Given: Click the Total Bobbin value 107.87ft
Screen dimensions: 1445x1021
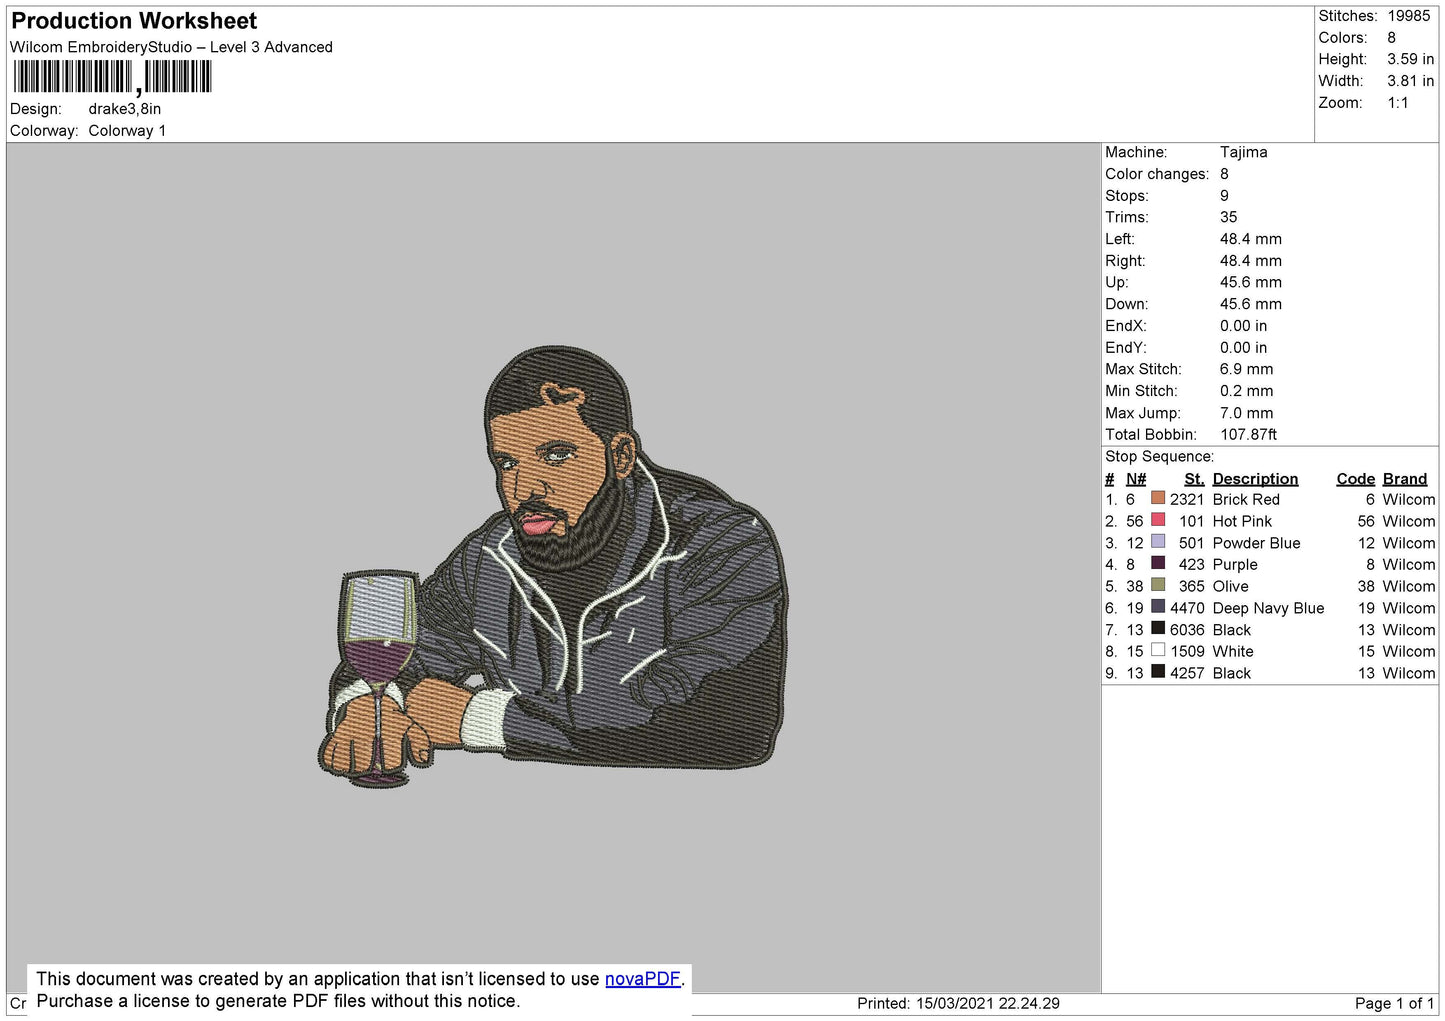Looking at the screenshot, I should coord(1248,435).
